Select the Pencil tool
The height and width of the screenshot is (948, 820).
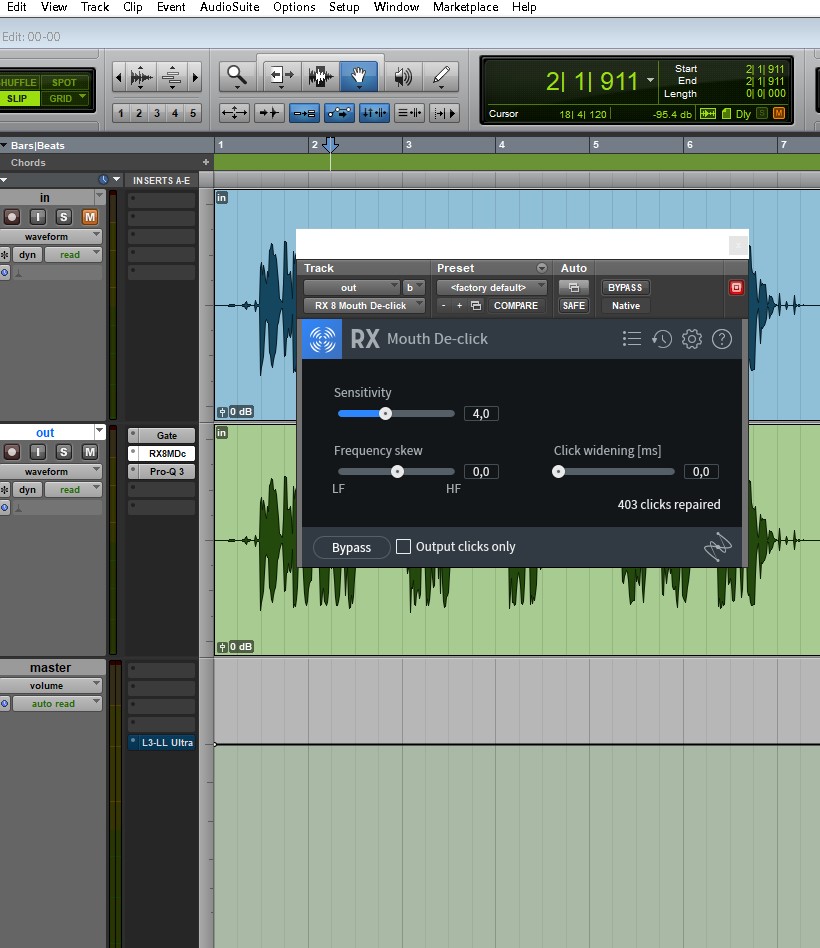pos(441,76)
